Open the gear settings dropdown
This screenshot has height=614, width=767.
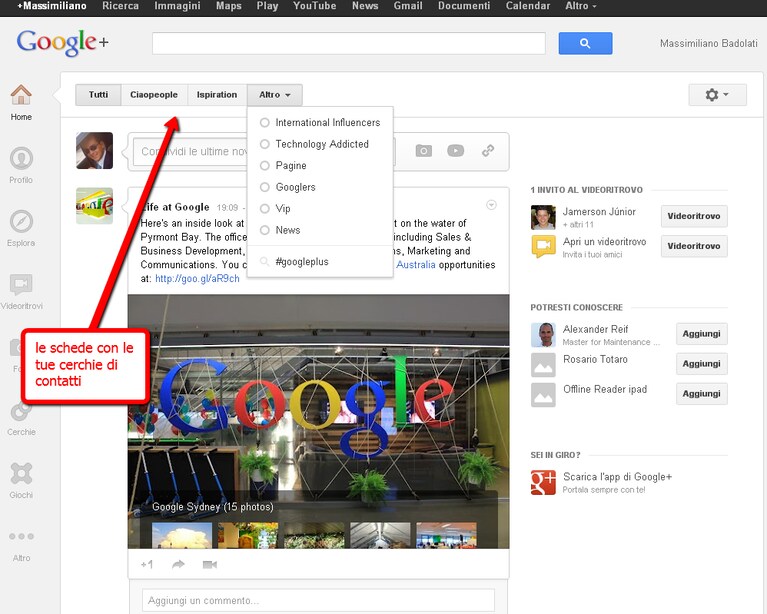(x=717, y=95)
